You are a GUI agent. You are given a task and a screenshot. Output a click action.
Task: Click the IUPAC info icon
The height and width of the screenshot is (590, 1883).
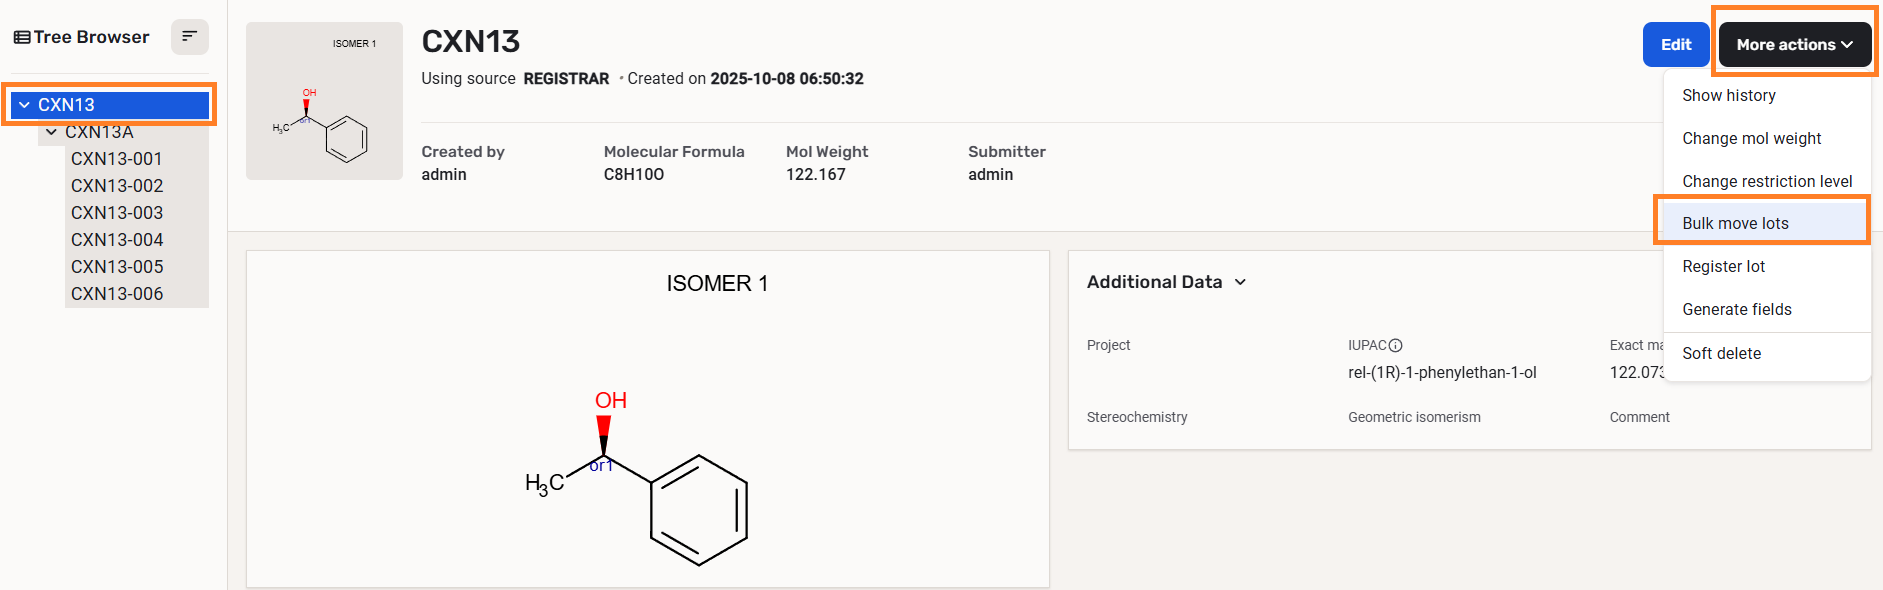(1396, 345)
